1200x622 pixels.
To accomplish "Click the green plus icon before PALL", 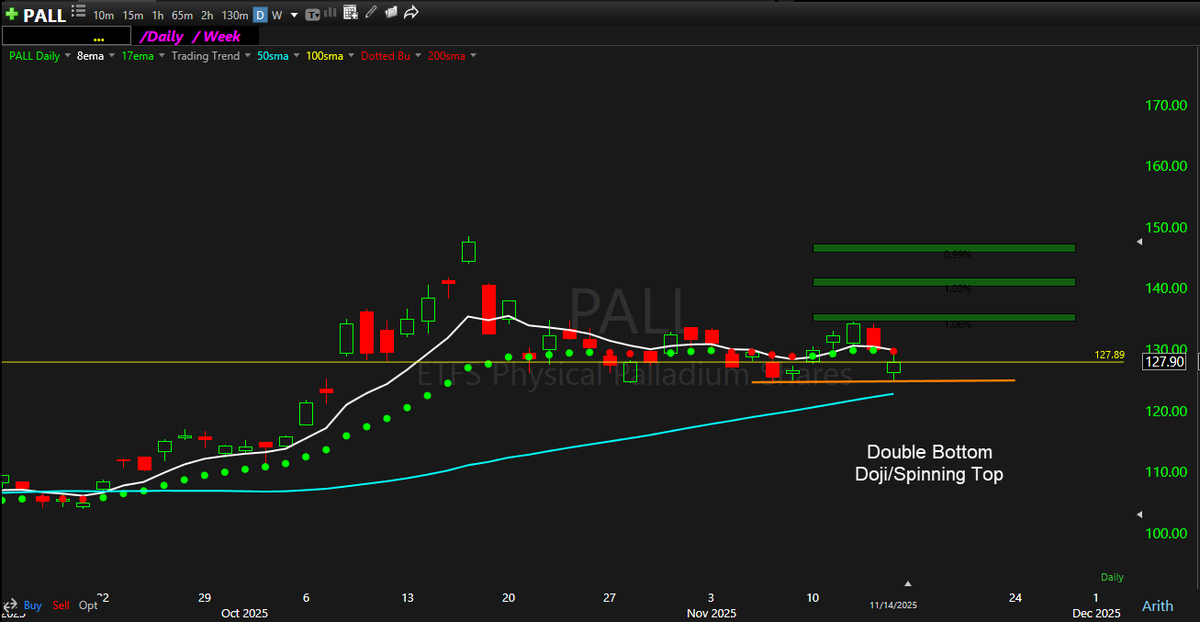I will [x=11, y=13].
